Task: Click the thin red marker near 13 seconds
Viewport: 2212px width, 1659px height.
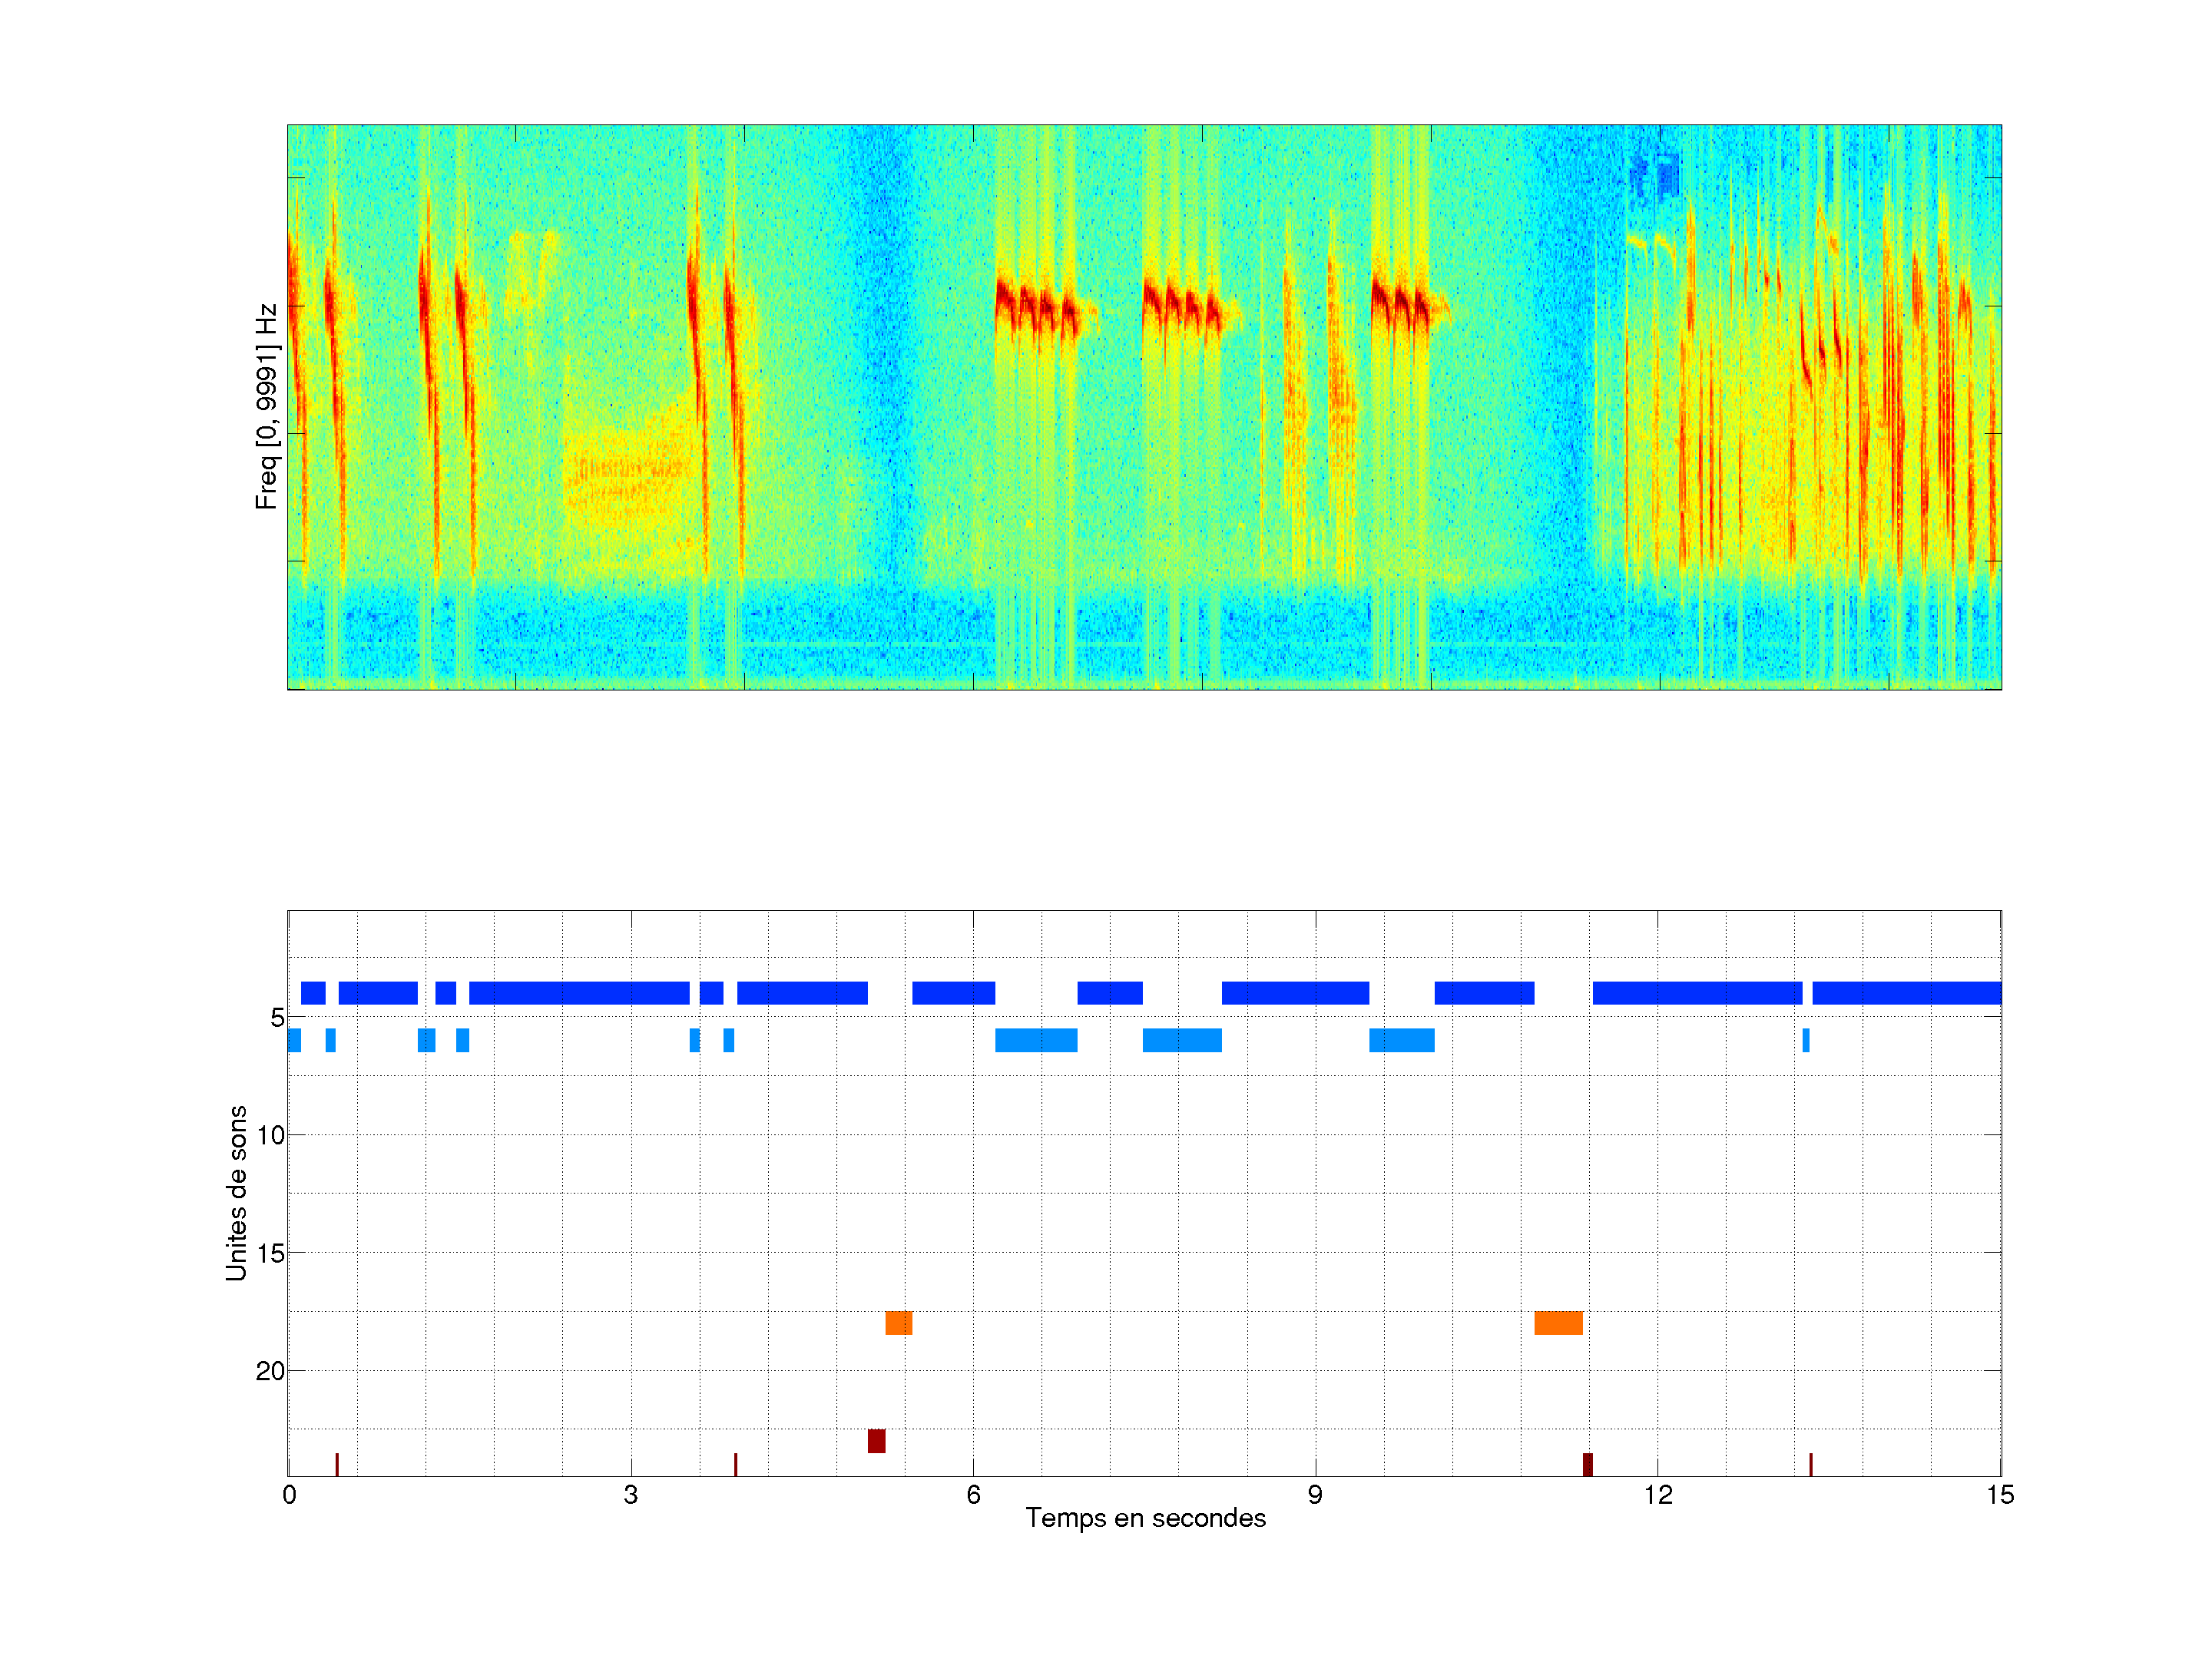Action: coord(1810,1464)
